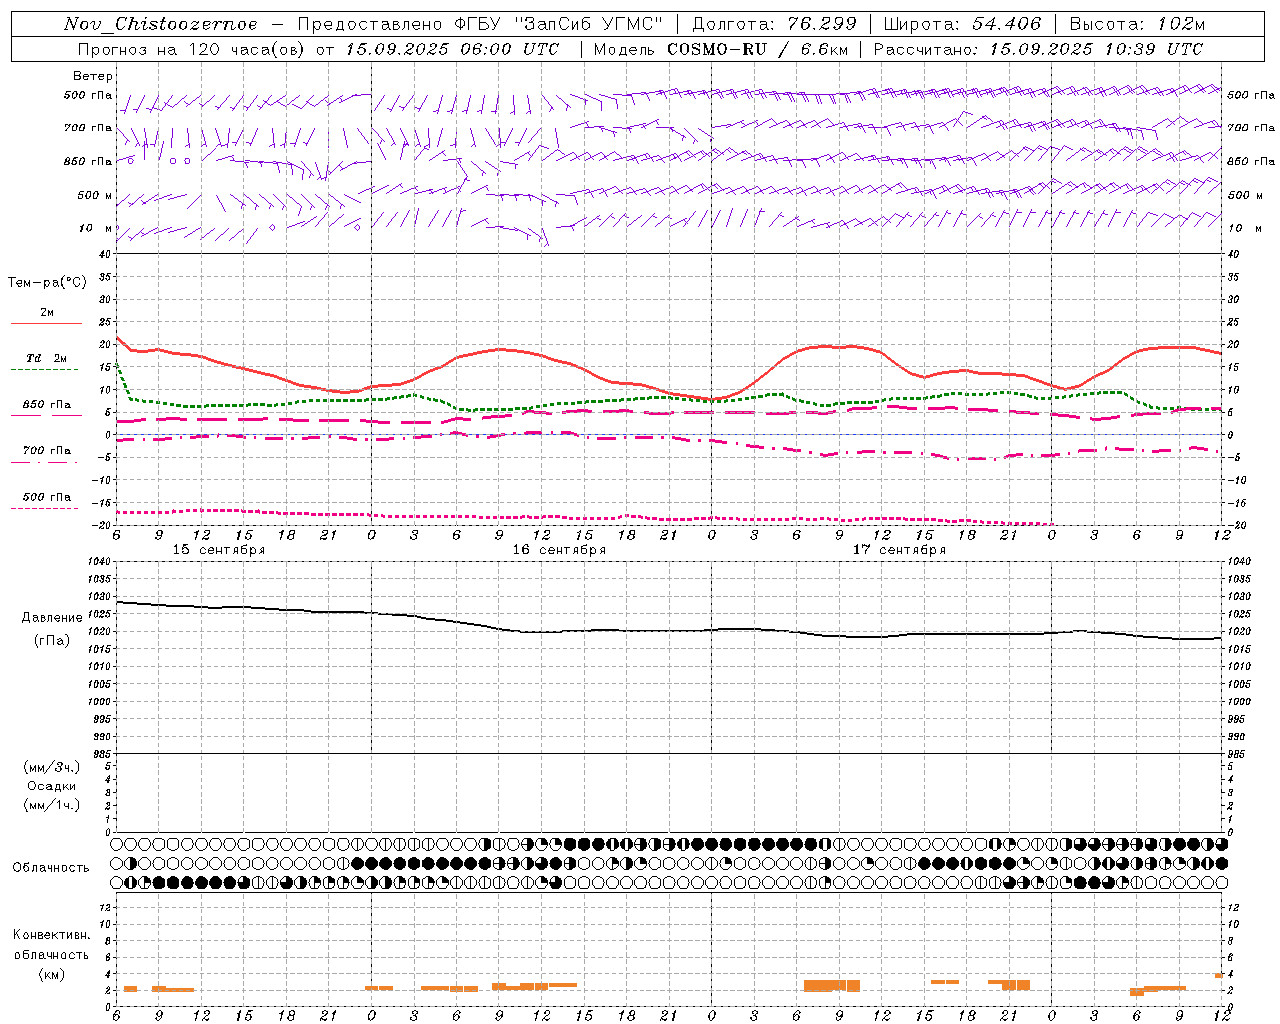
Task: Click the (мм/3ч.) precipitation unit label
Action: [52, 767]
